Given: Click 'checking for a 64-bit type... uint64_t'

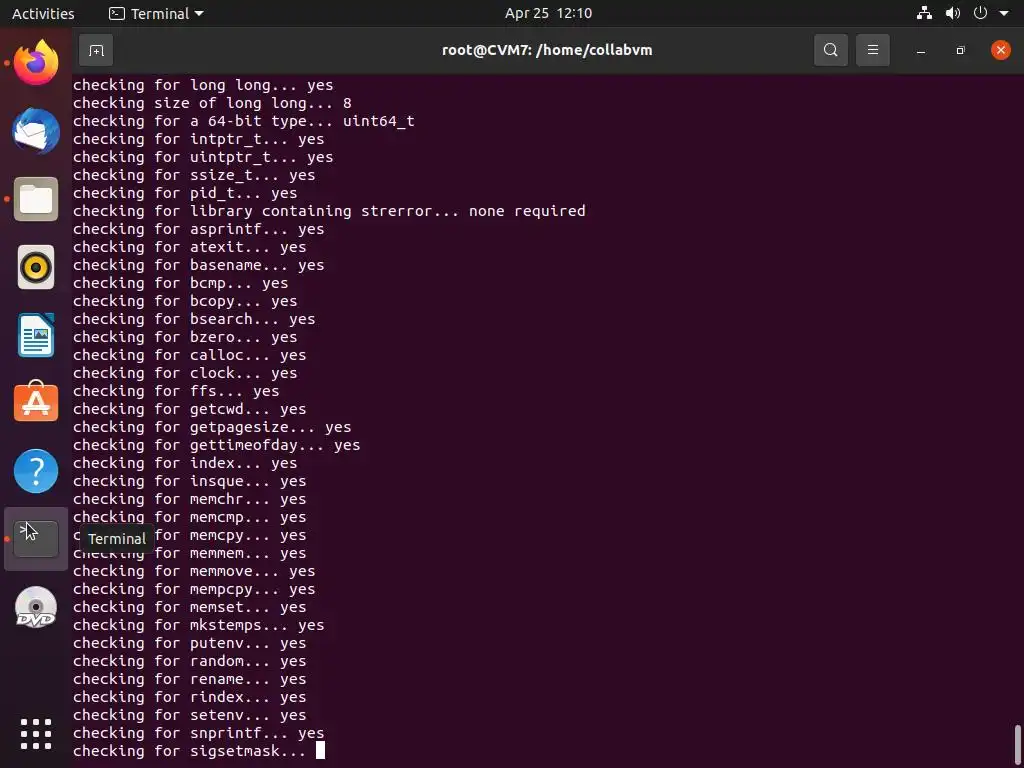Looking at the screenshot, I should point(243,121).
